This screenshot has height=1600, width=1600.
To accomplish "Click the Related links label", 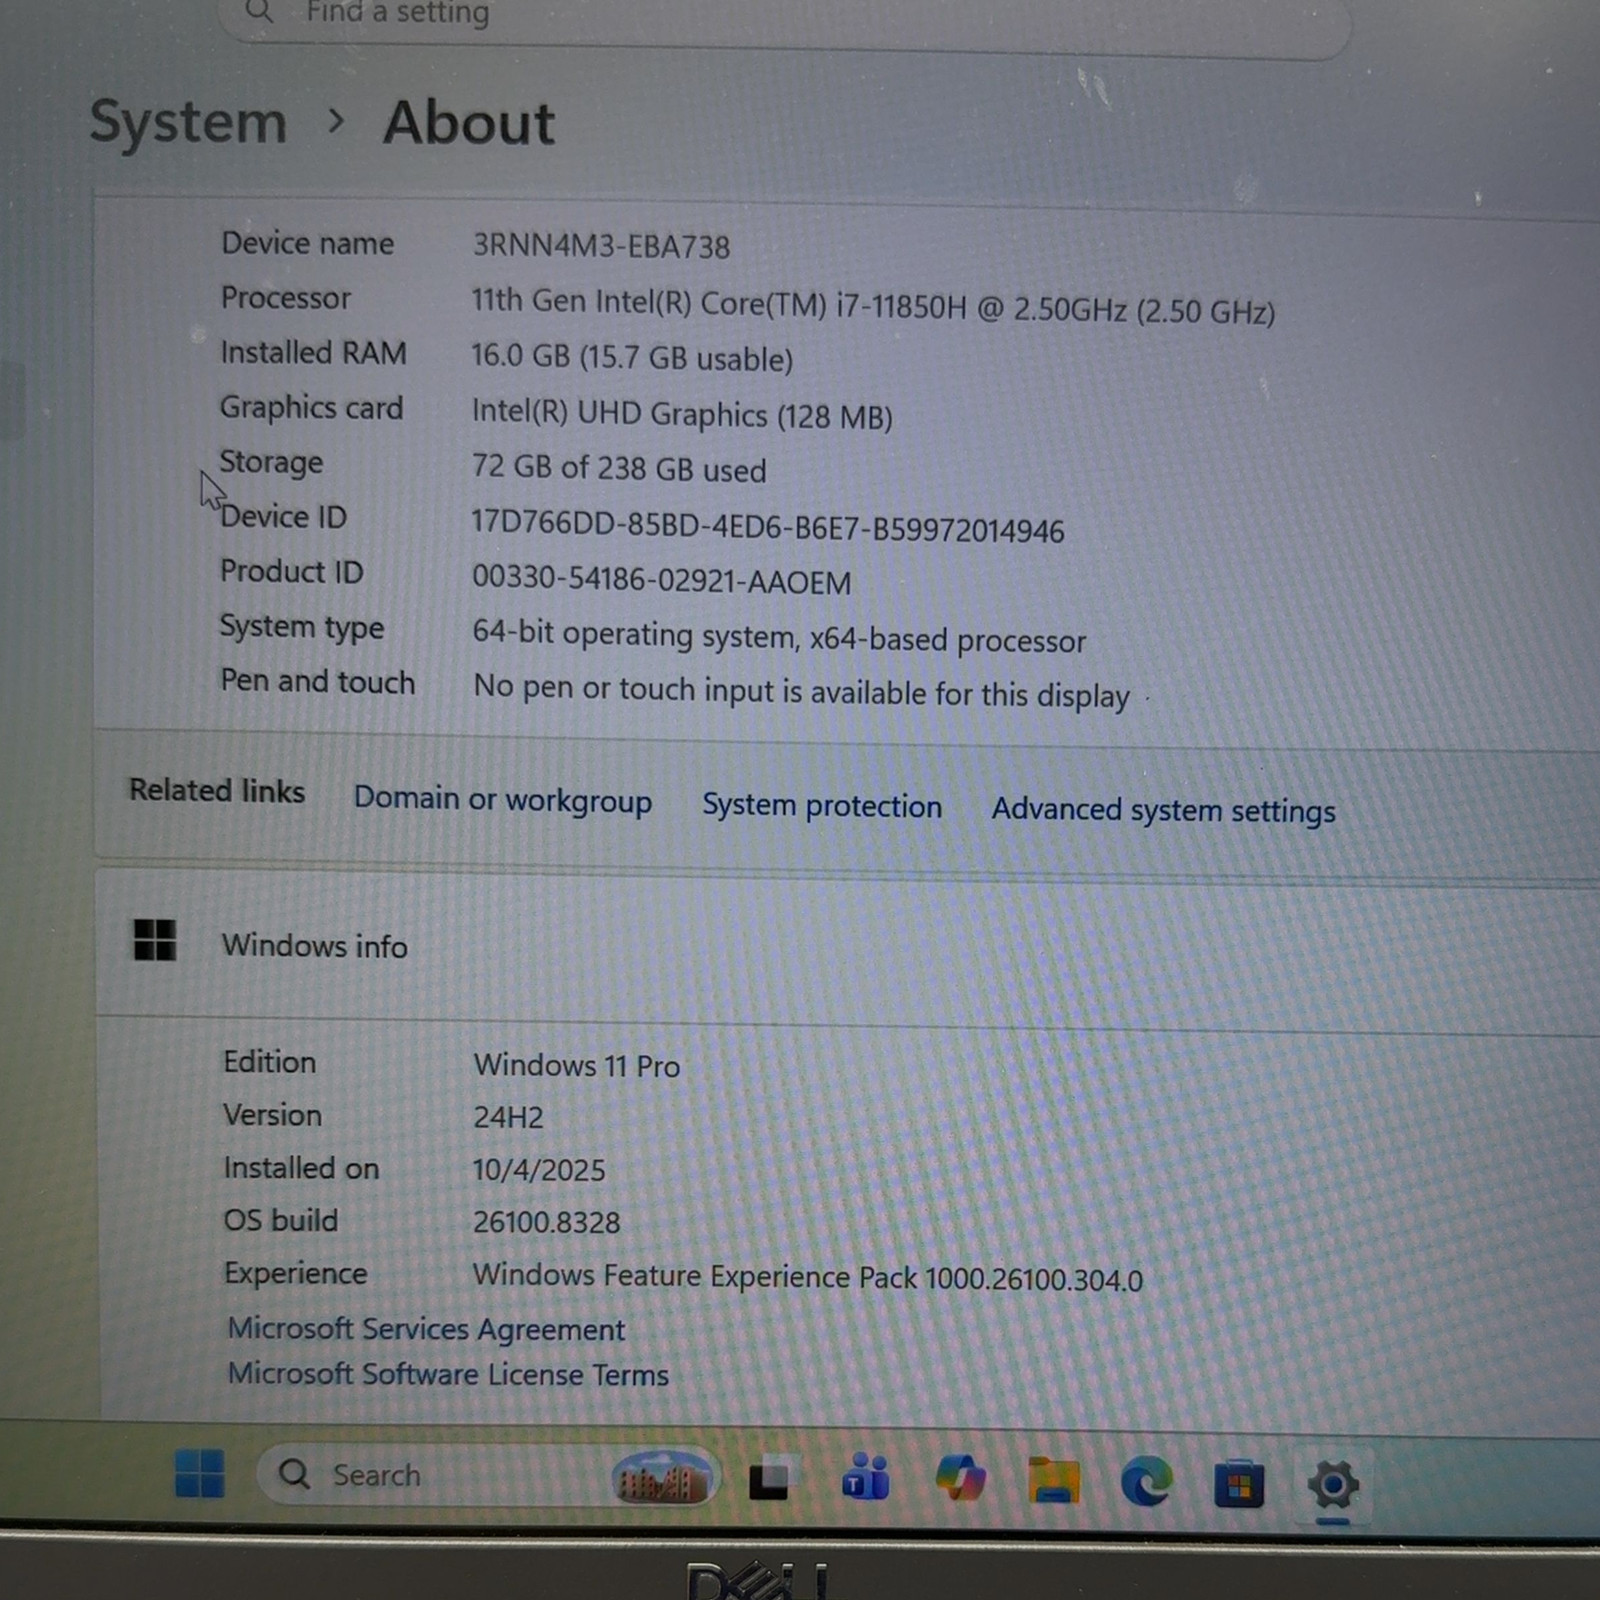I will 217,791.
